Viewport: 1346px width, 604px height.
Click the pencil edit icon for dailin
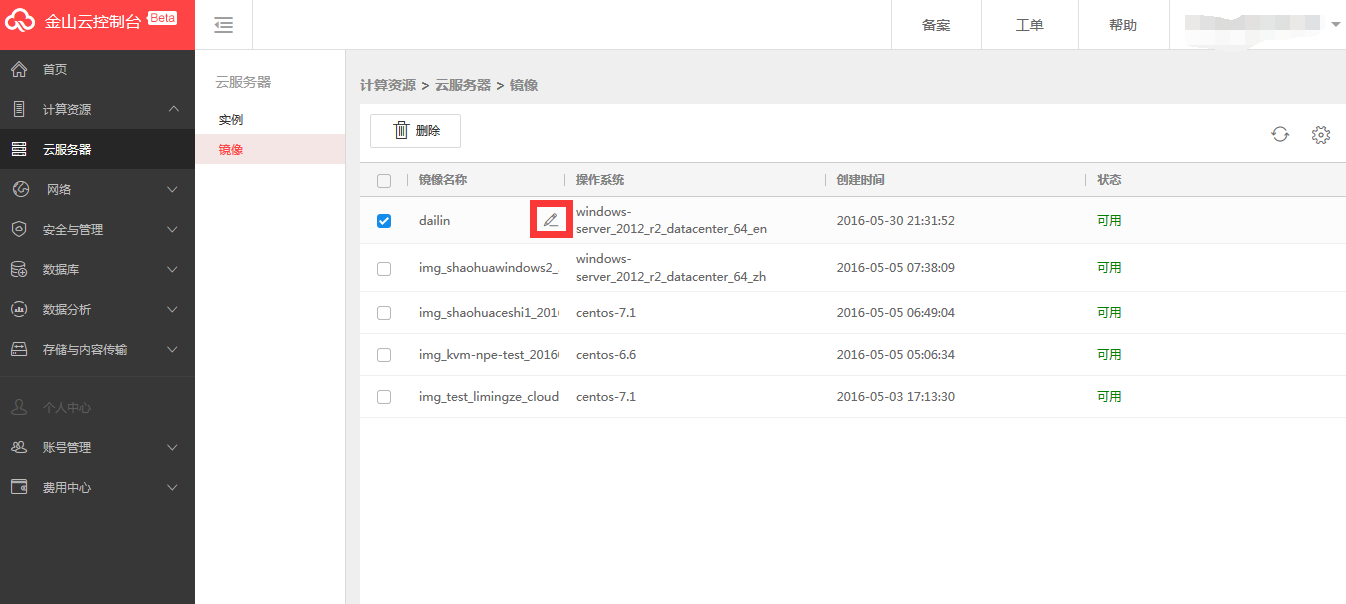[550, 220]
